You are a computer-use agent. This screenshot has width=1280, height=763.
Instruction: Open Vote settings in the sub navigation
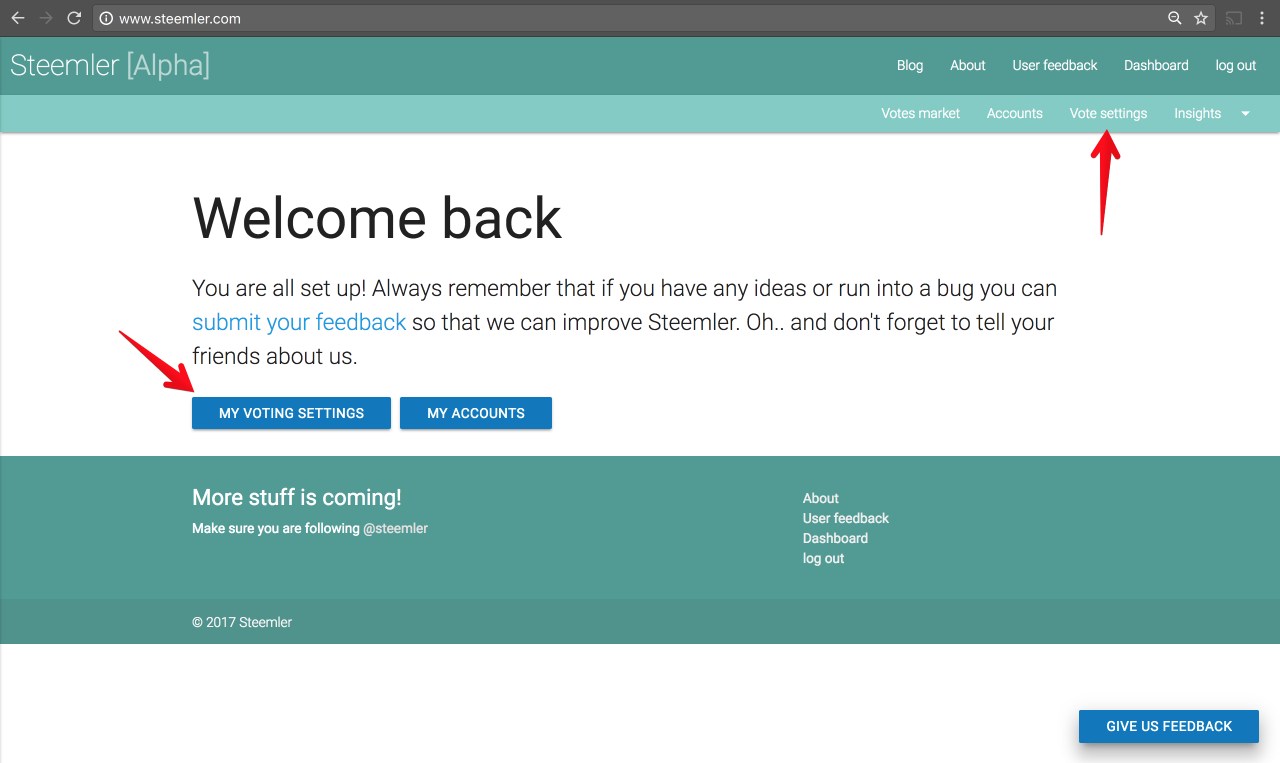click(1108, 113)
